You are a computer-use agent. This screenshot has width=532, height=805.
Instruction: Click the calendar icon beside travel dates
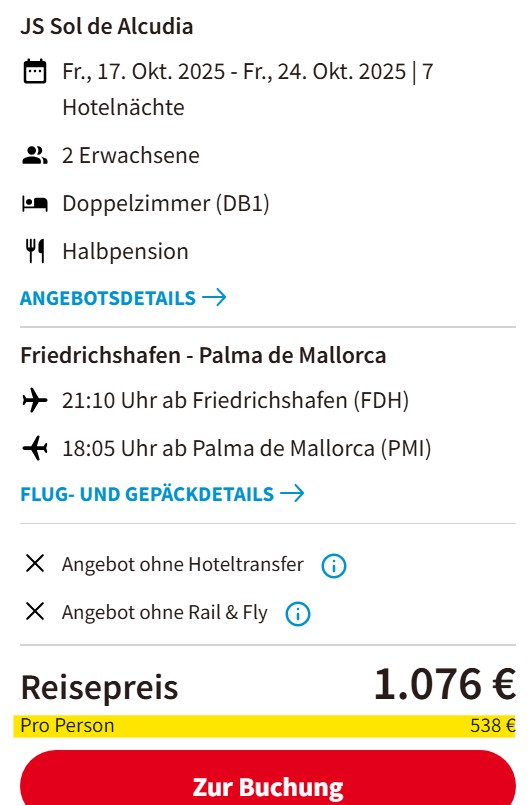35,71
